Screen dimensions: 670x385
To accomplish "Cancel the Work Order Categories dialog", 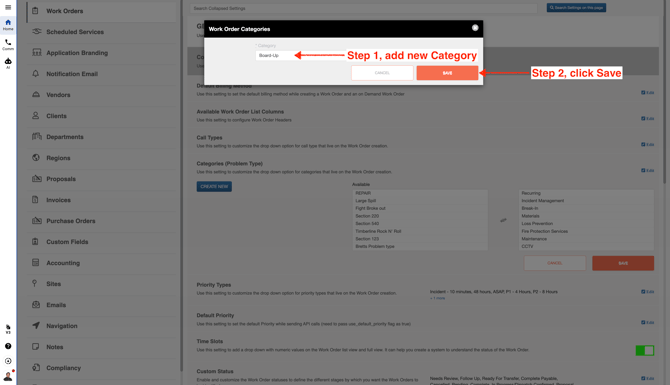I will pyautogui.click(x=382, y=73).
